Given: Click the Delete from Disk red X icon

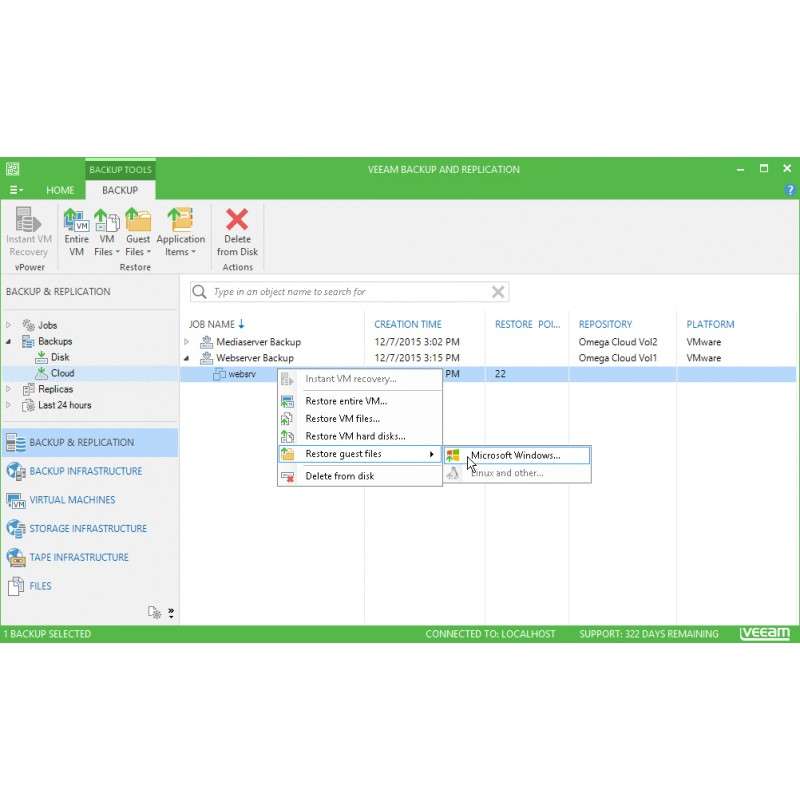Looking at the screenshot, I should pos(237,219).
